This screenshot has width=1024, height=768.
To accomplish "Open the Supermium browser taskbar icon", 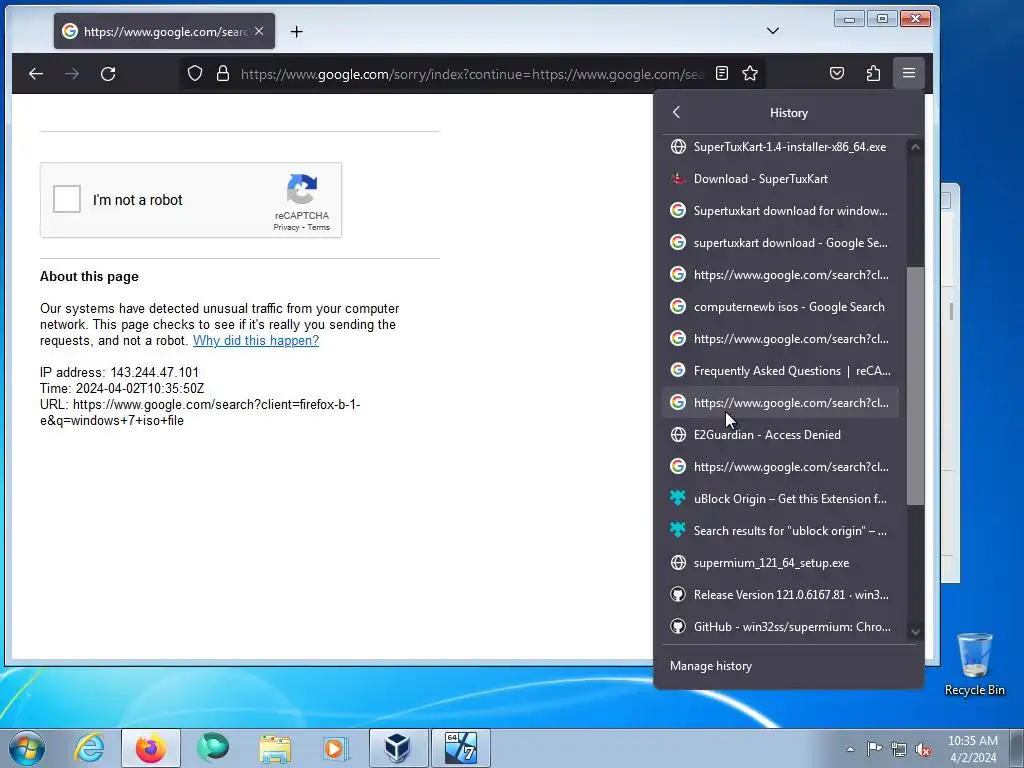I will click(x=212, y=748).
